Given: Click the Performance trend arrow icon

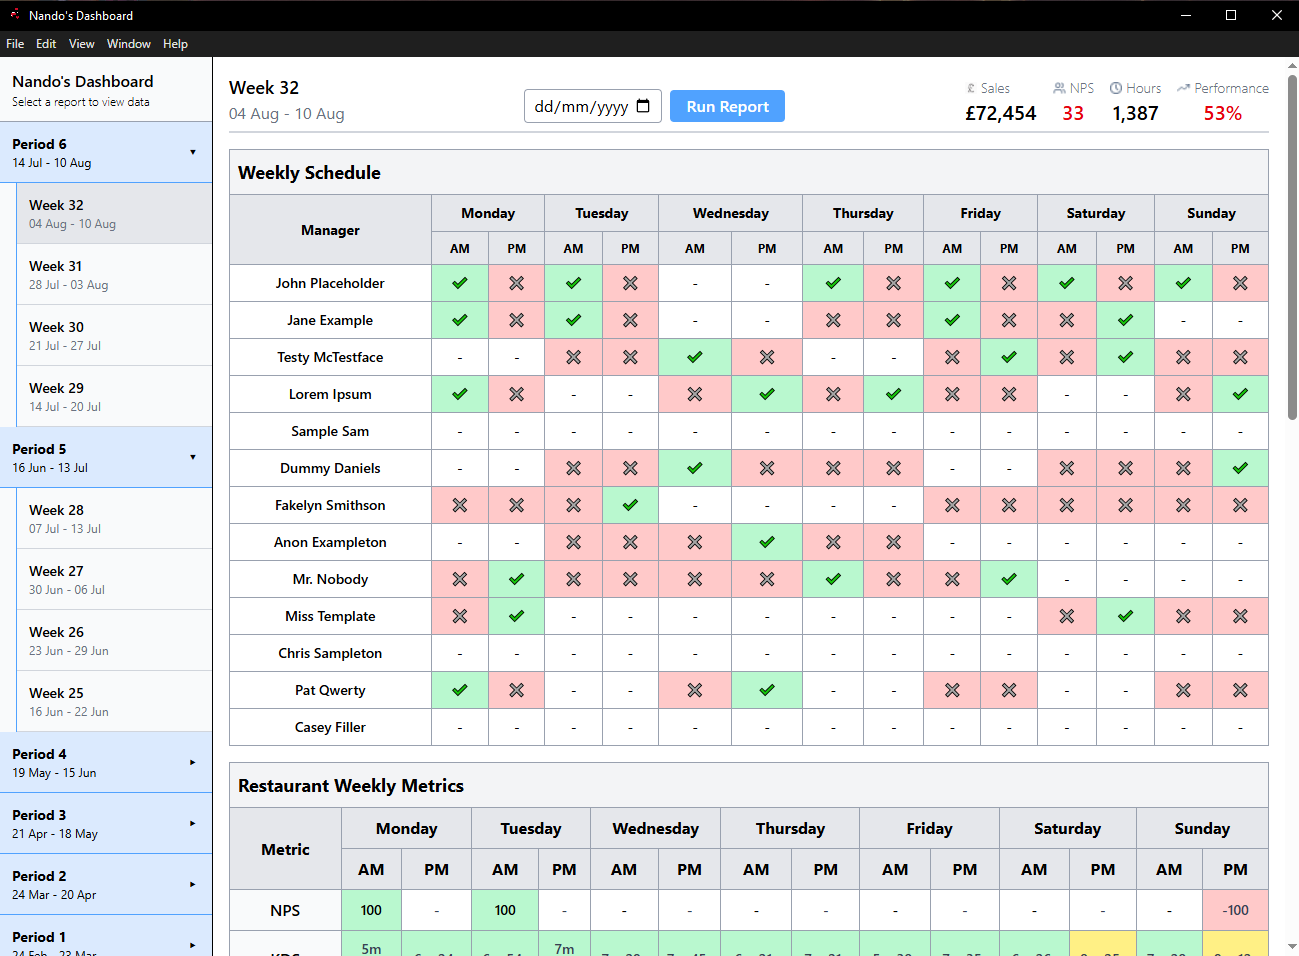Looking at the screenshot, I should click(1183, 89).
